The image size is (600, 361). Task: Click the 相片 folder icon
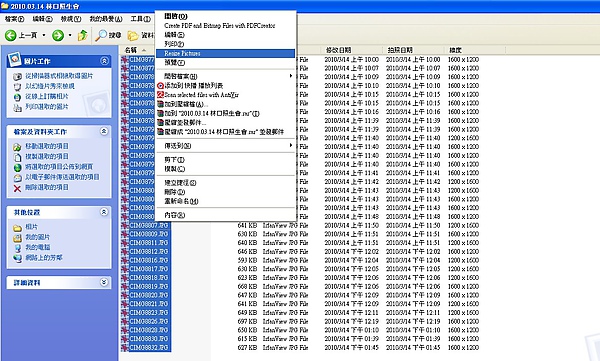pos(17,228)
